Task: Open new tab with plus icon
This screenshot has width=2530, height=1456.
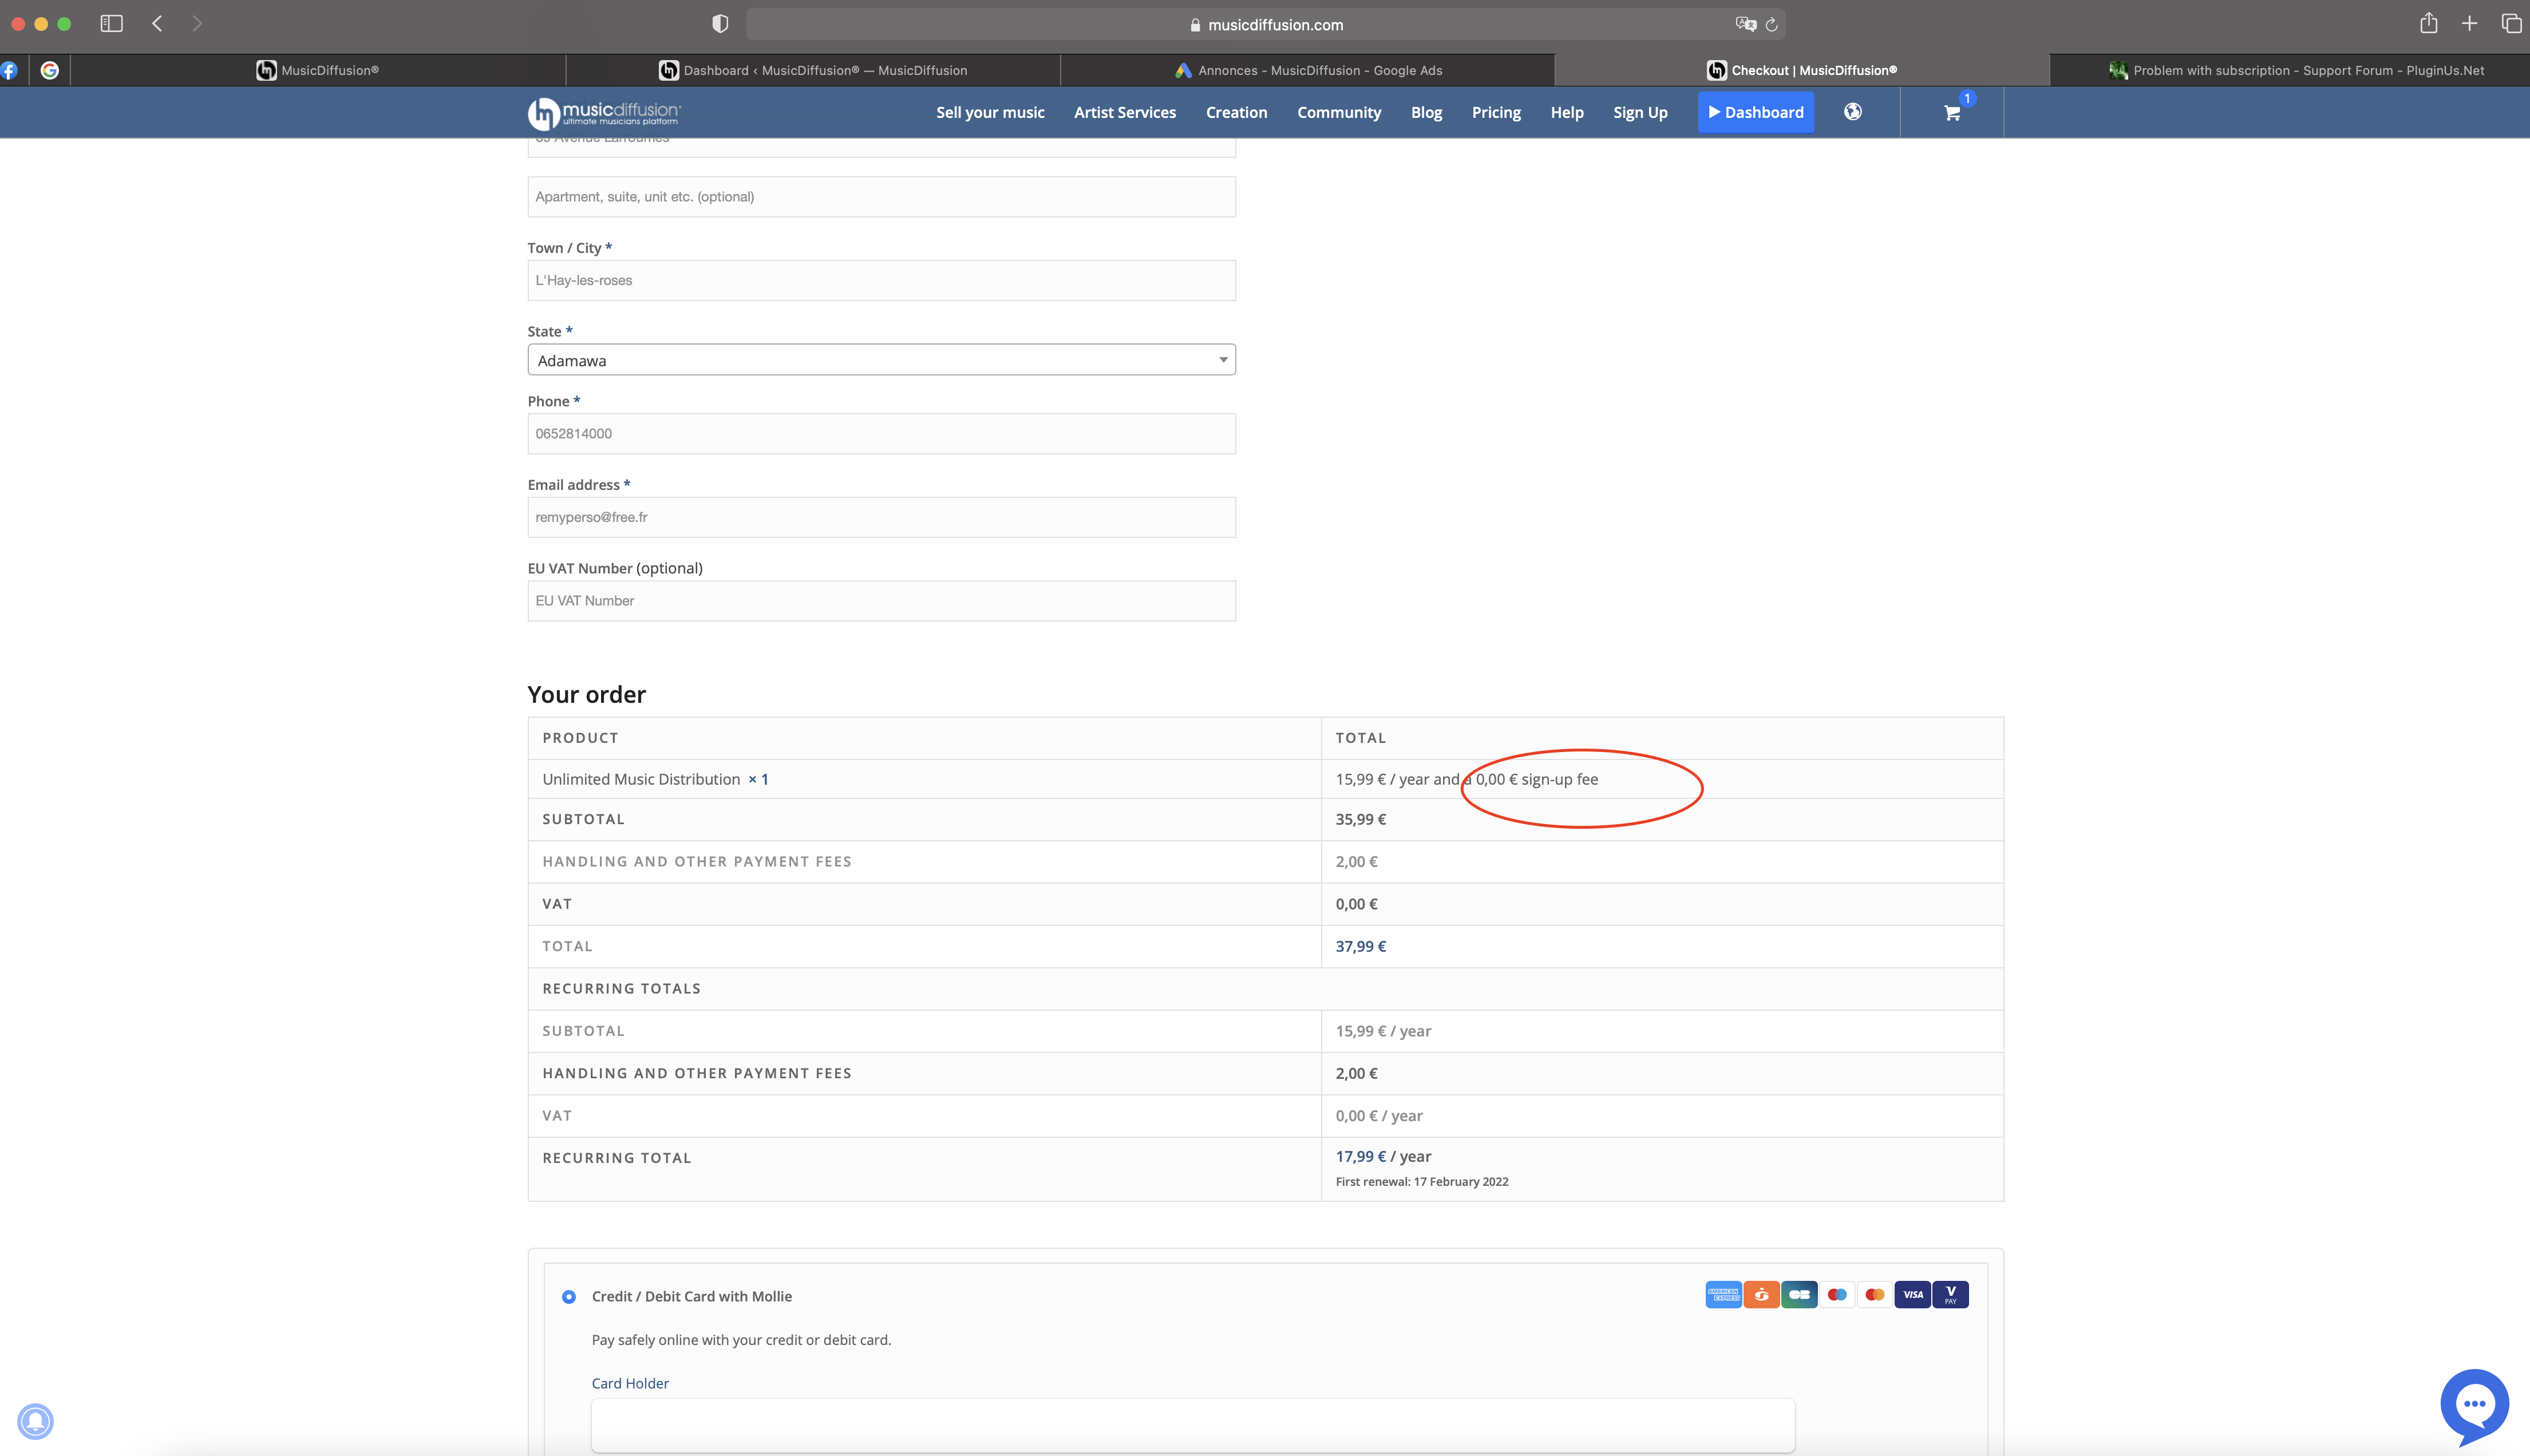Action: (x=2469, y=24)
